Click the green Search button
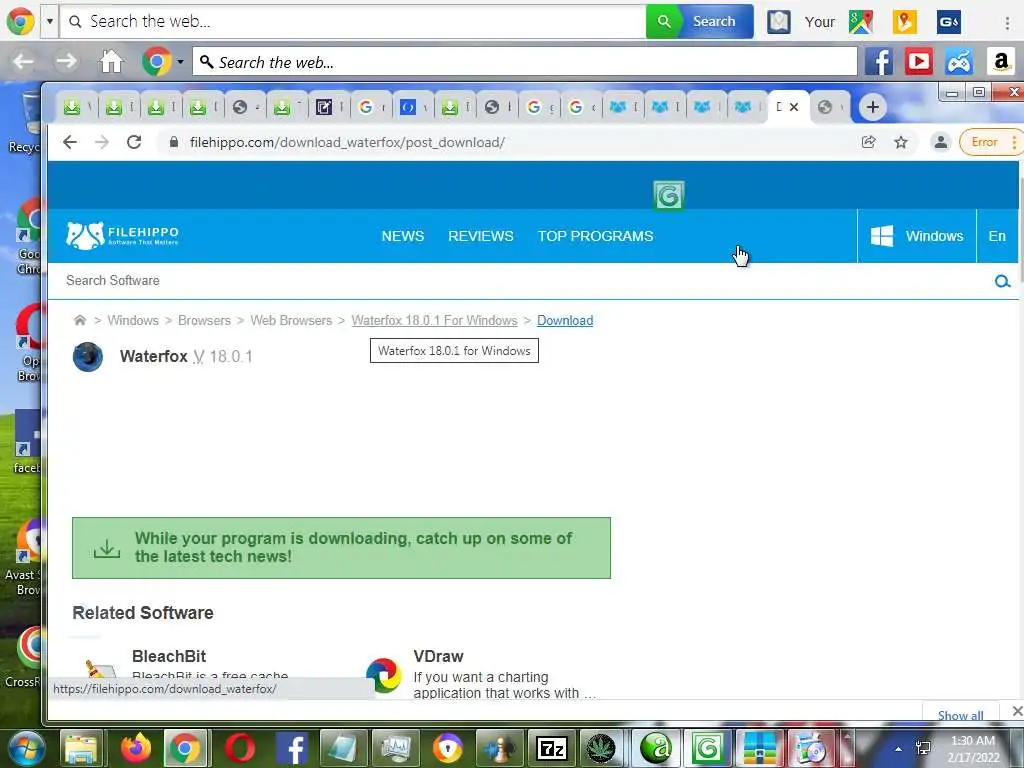Image resolution: width=1024 pixels, height=768 pixels. click(x=699, y=21)
